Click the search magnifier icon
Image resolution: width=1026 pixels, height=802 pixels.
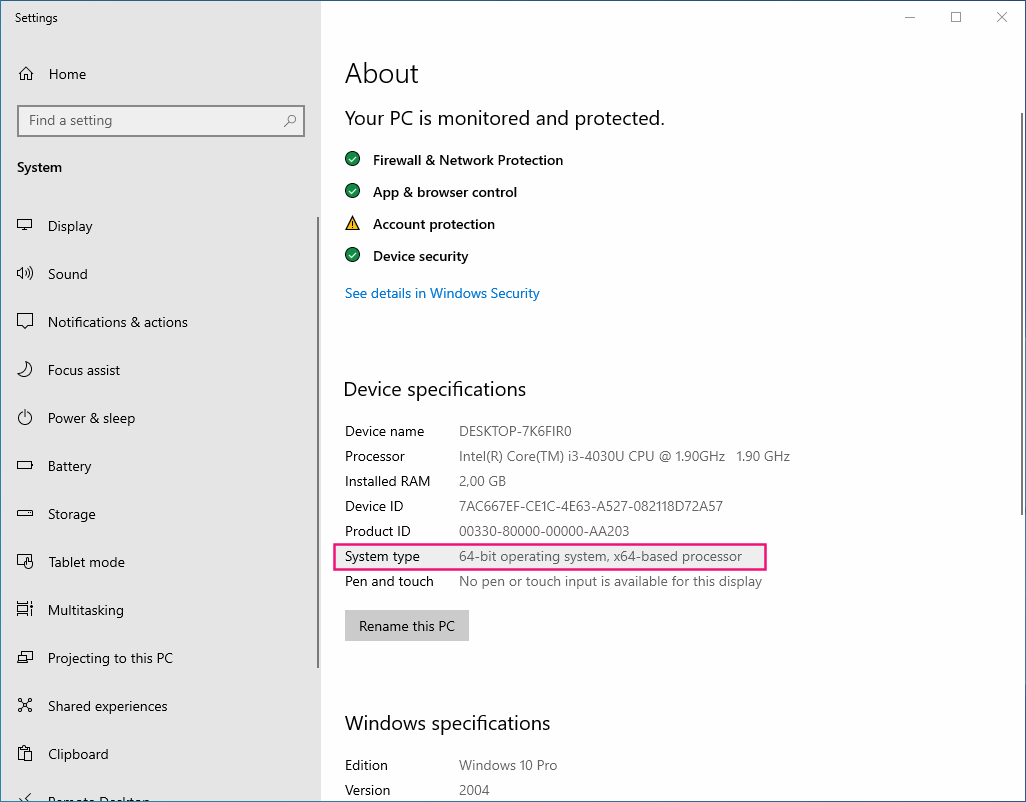point(290,121)
